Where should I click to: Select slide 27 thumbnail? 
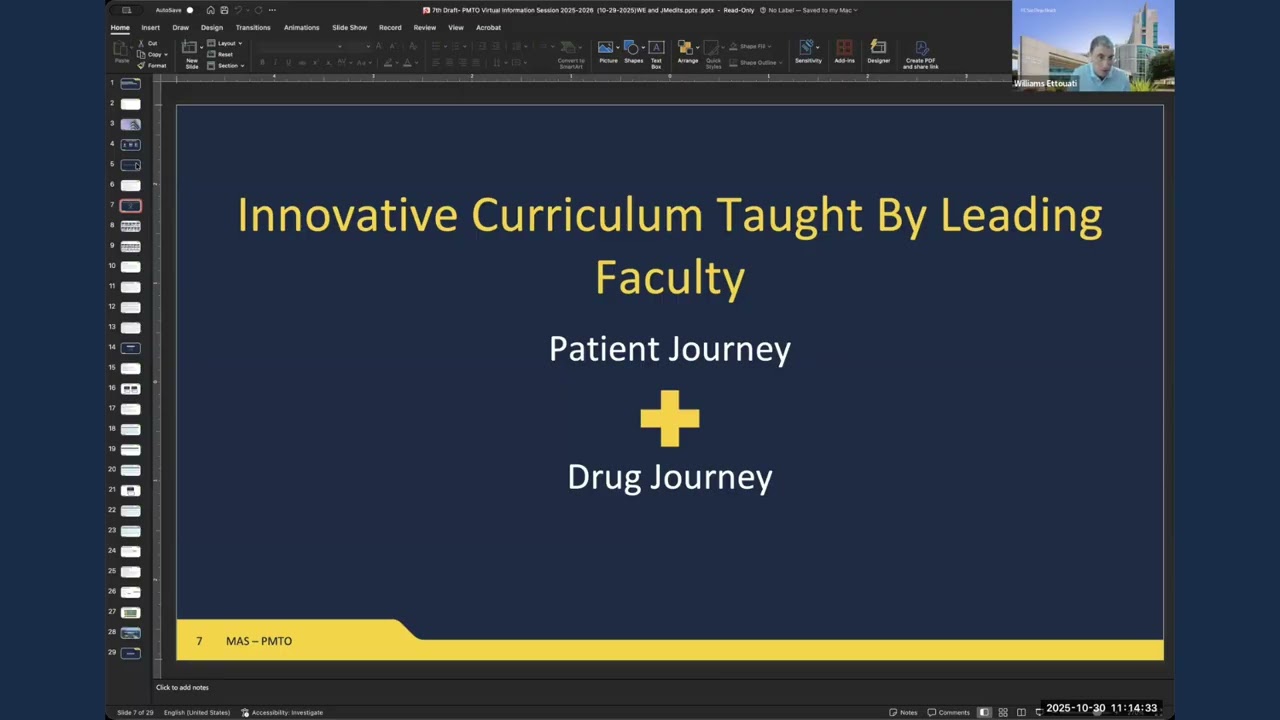(130, 612)
